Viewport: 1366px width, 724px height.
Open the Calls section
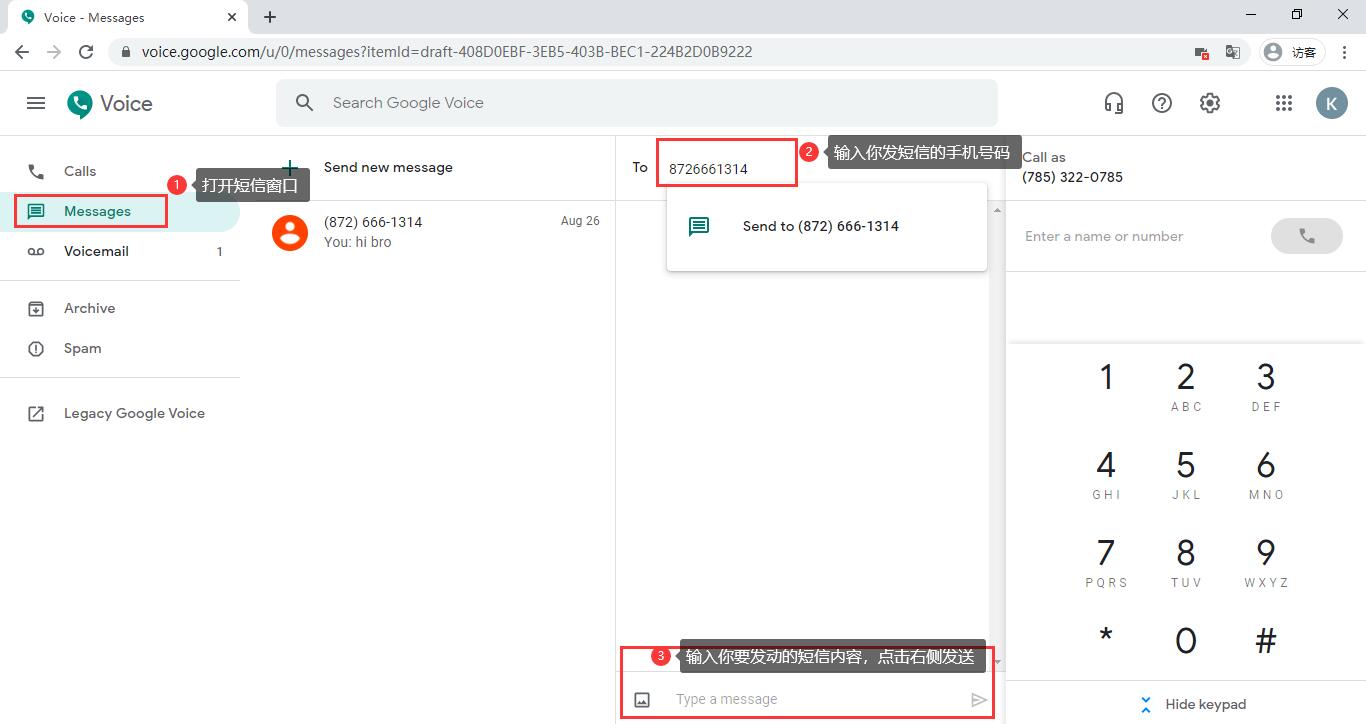tap(120, 171)
